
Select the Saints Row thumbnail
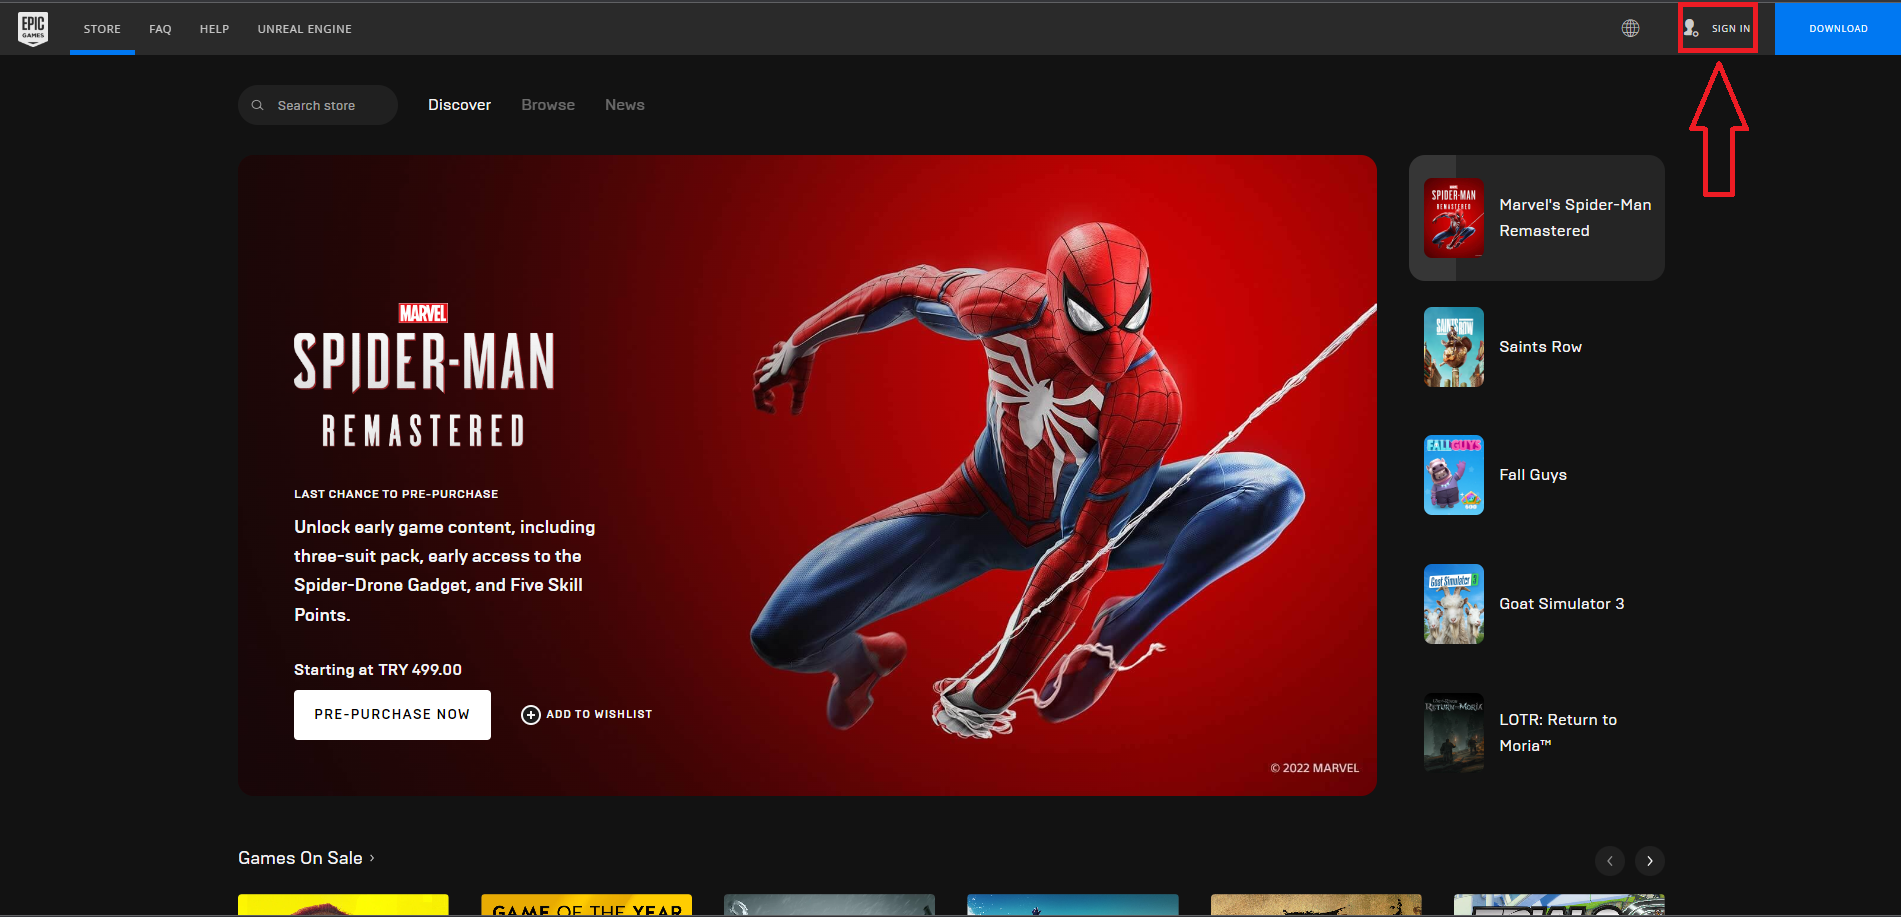click(x=1453, y=347)
